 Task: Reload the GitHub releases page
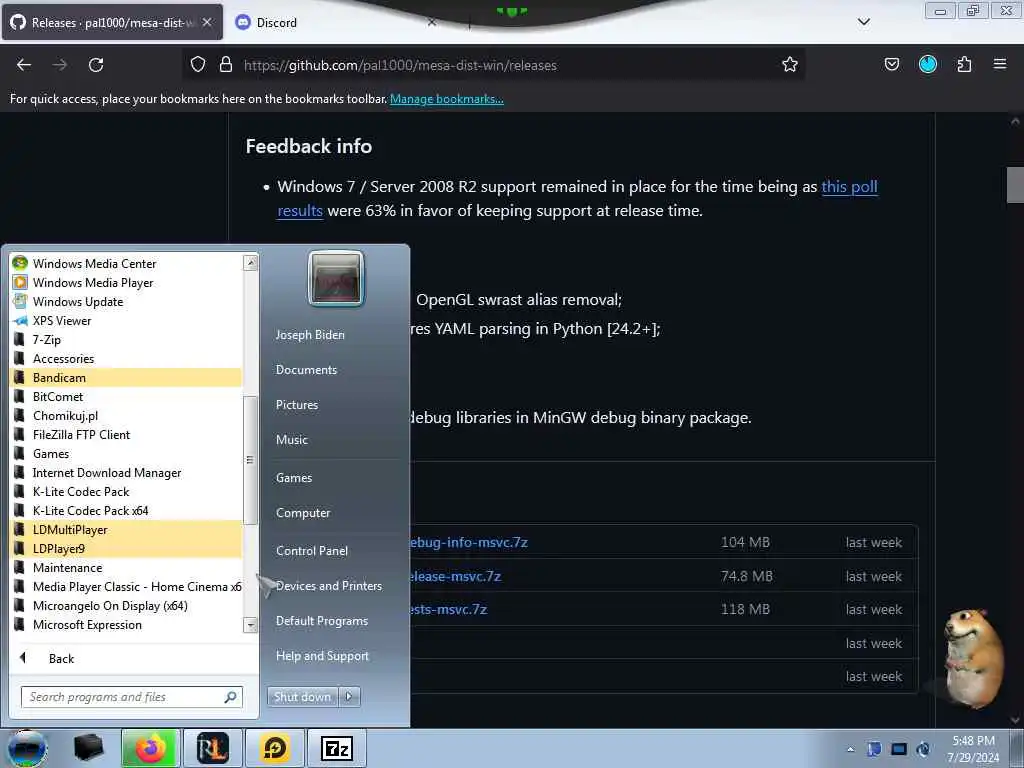(96, 65)
